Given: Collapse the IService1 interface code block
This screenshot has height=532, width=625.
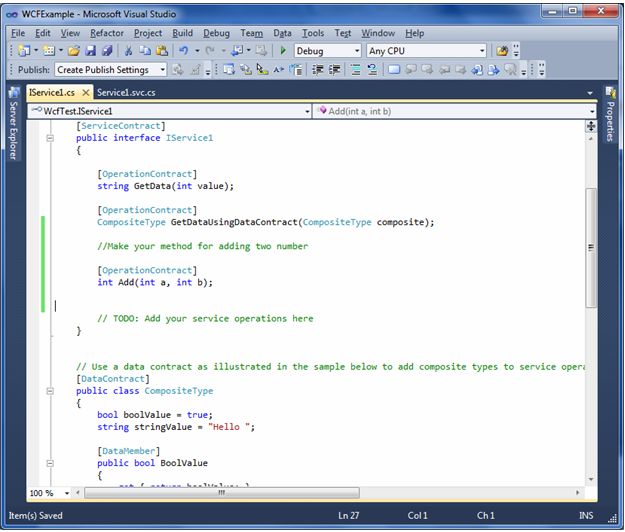Looking at the screenshot, I should [x=51, y=139].
